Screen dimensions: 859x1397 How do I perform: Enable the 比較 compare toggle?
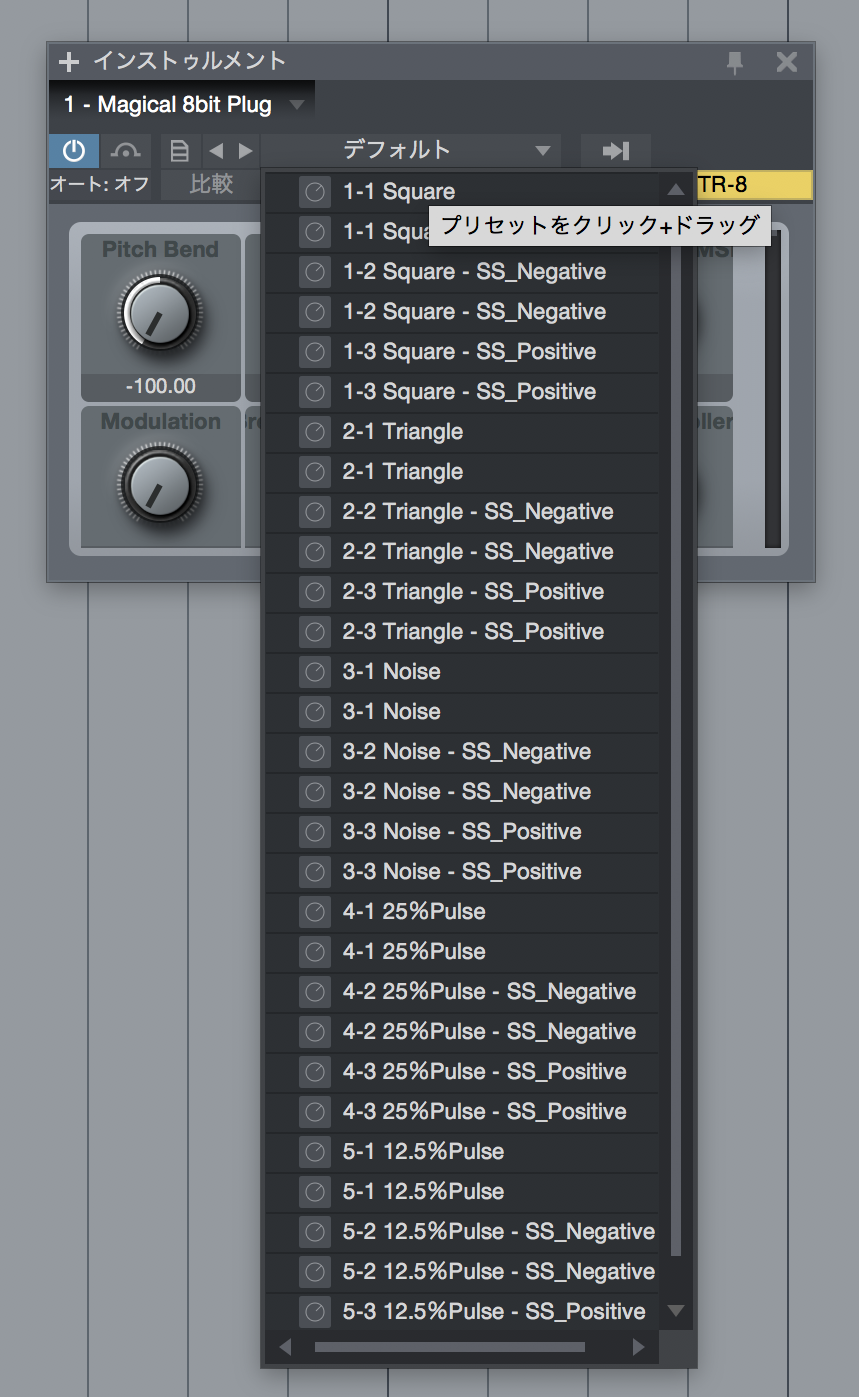(210, 184)
